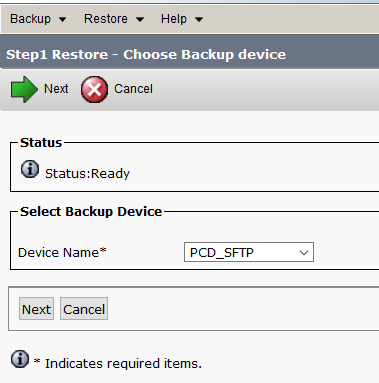Click the bottom Cancel button
Screen dimensions: 379x383
(x=84, y=309)
